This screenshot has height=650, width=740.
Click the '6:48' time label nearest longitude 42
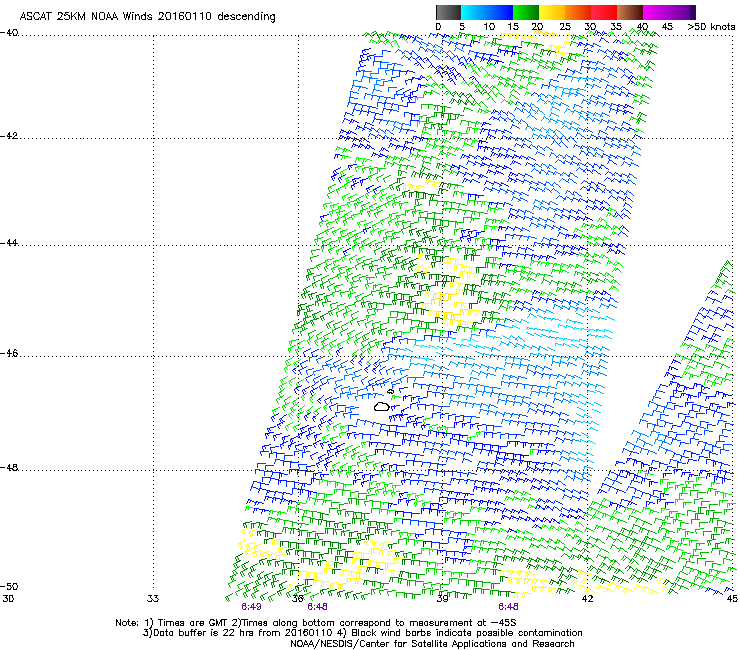point(508,607)
